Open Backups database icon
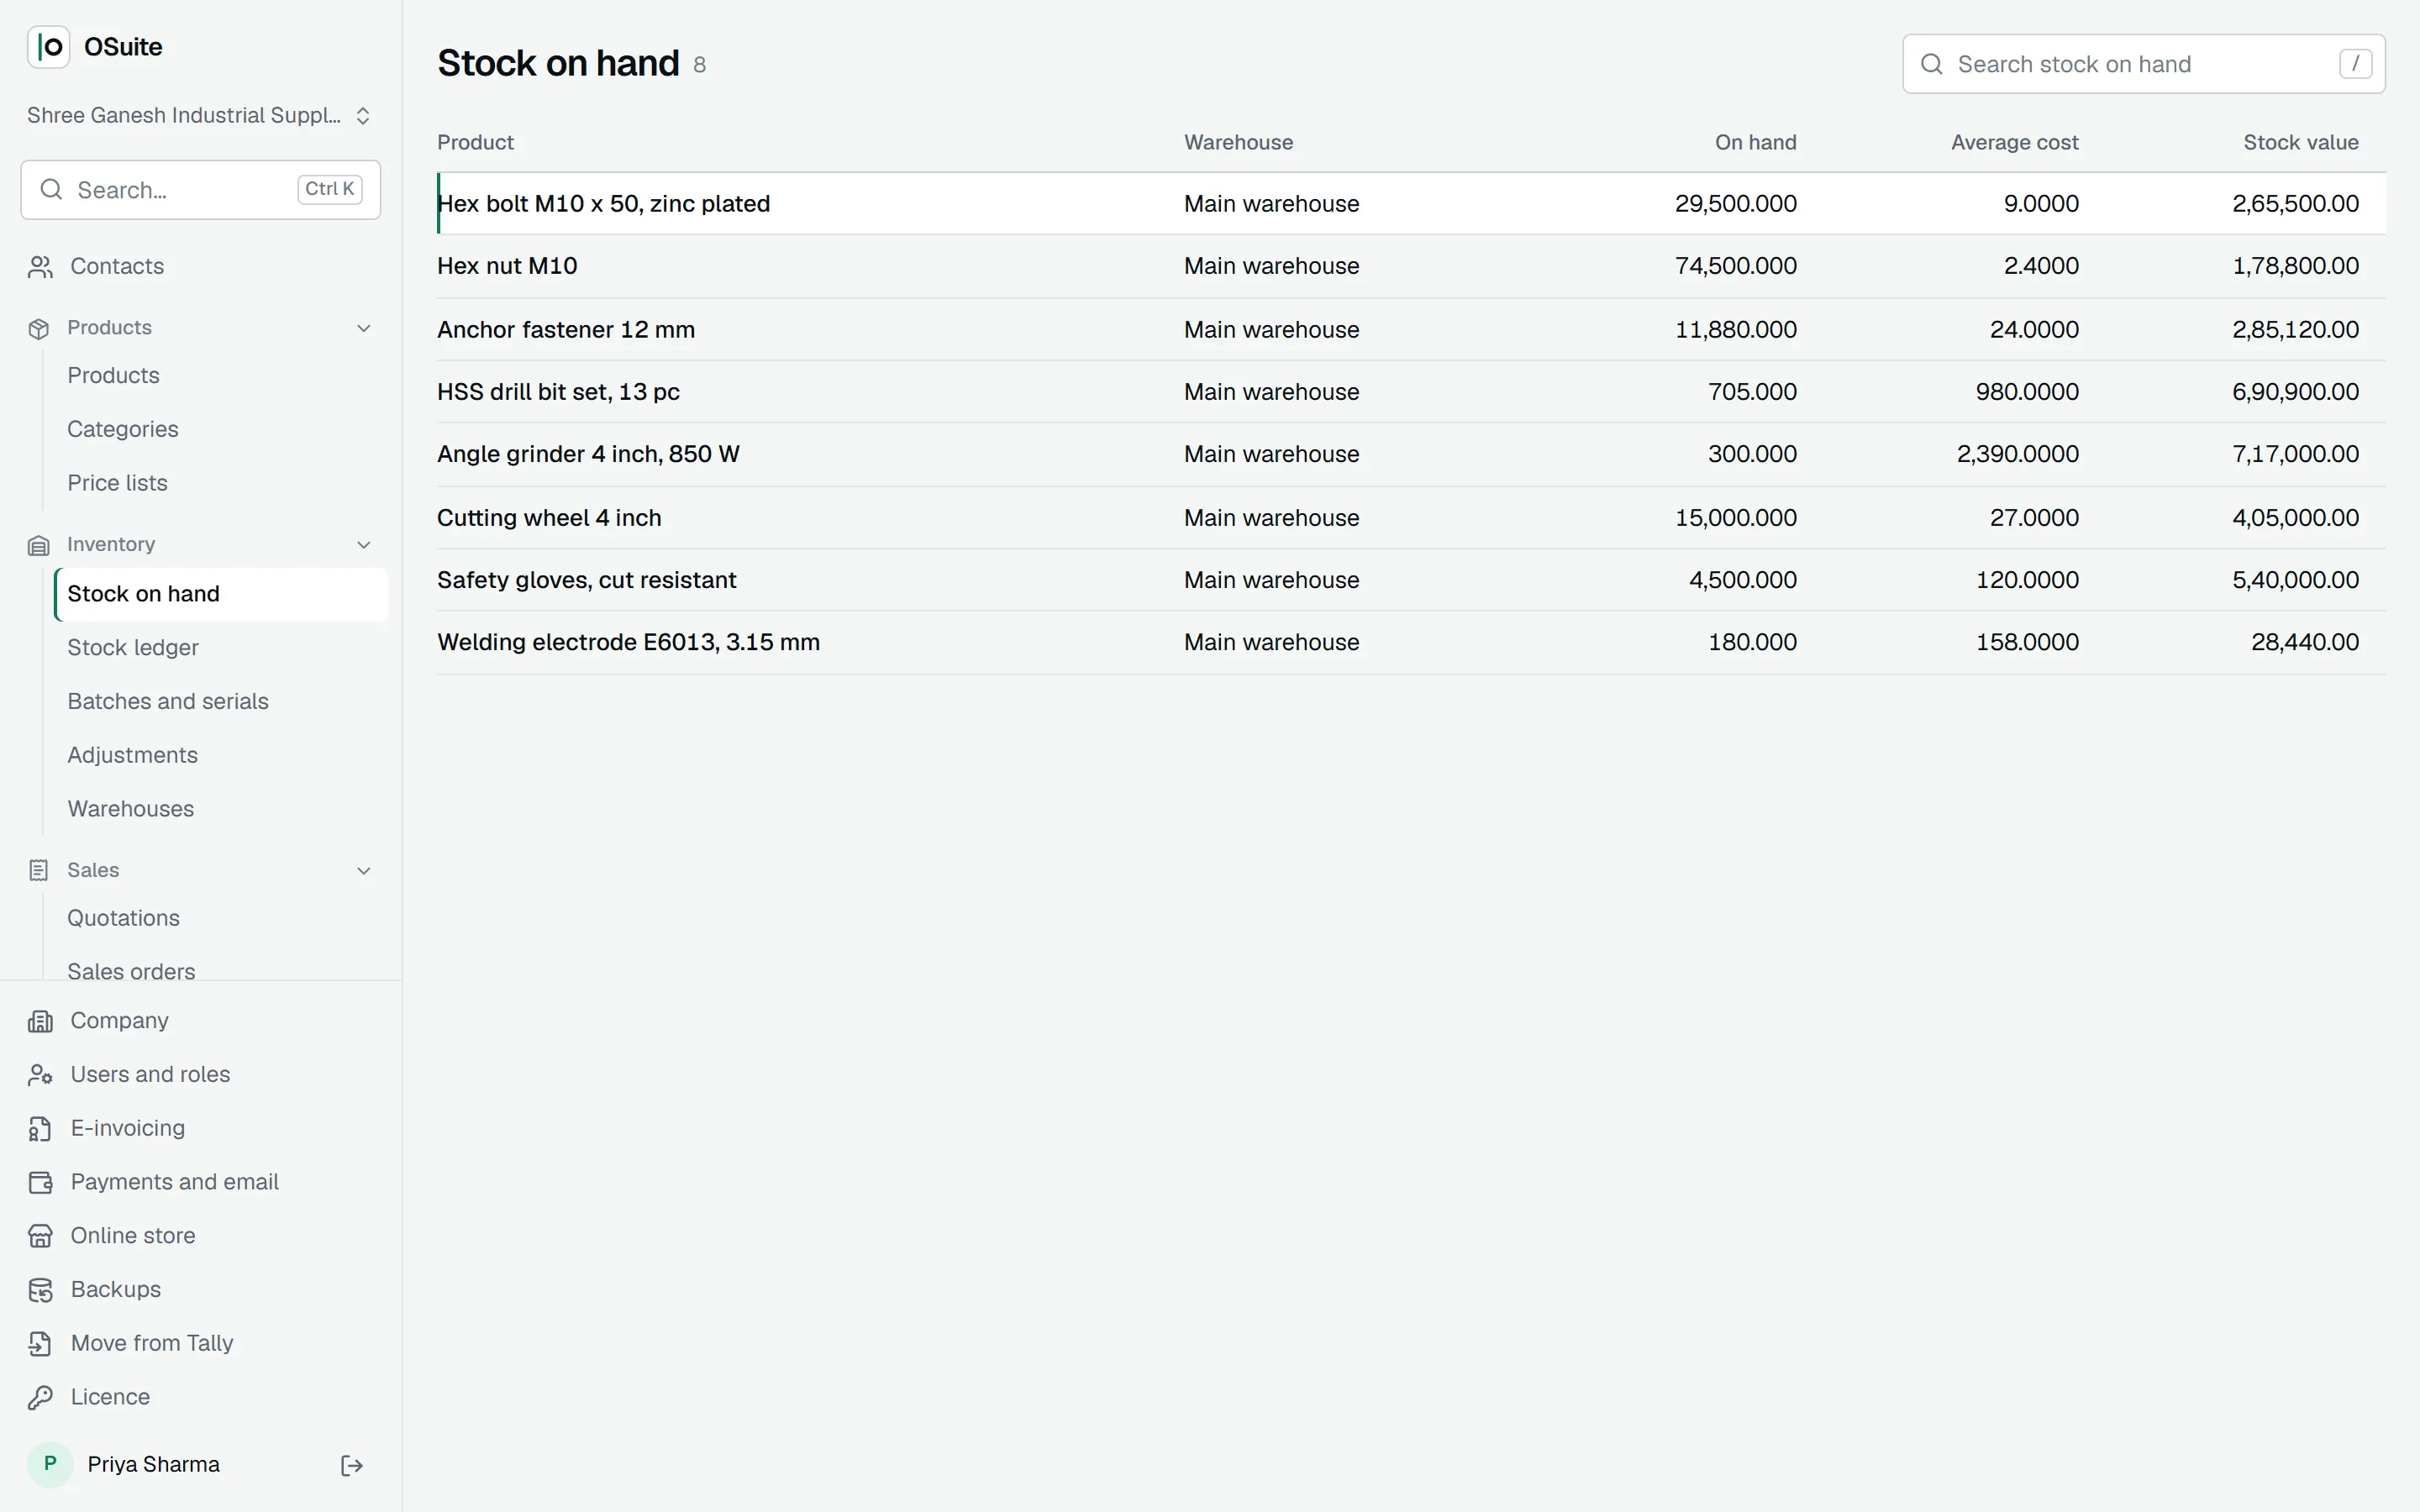The image size is (2420, 1512). tap(40, 1291)
